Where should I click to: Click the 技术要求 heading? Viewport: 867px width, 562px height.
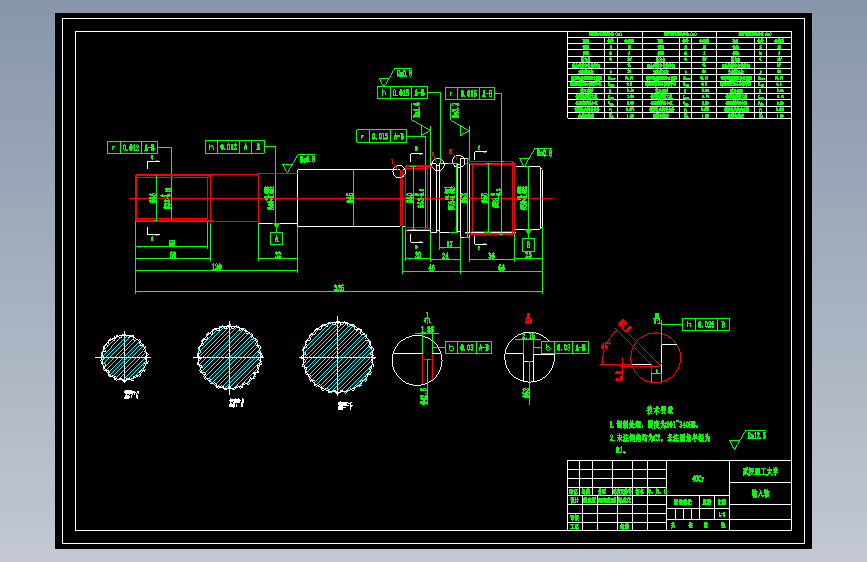click(660, 410)
